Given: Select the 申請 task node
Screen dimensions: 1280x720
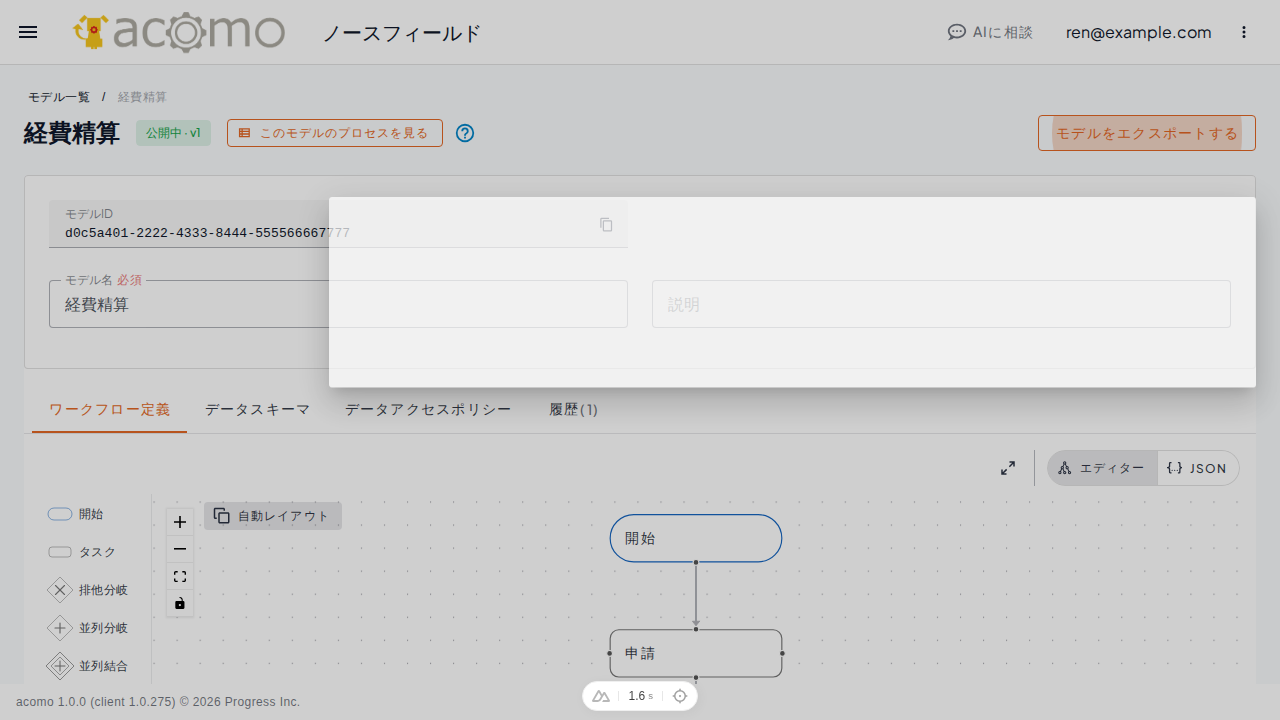Looking at the screenshot, I should coord(696,653).
